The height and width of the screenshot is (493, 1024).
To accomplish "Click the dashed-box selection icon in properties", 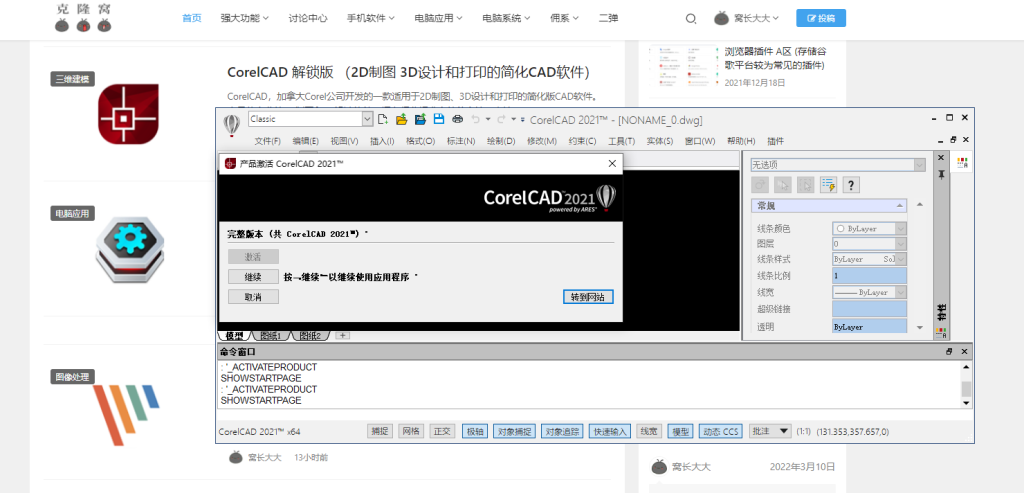I will [806, 185].
